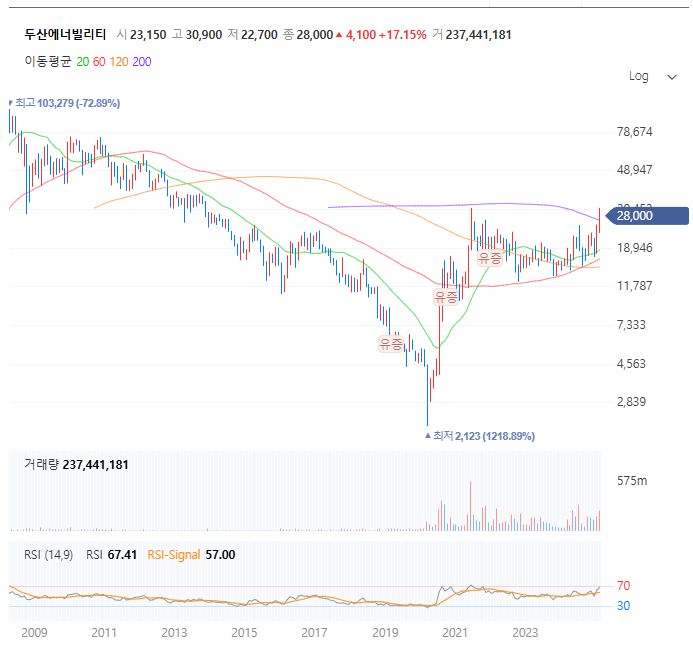The width and height of the screenshot is (693, 655).
Task: Click the 2023 year axis label
Action: 525,633
